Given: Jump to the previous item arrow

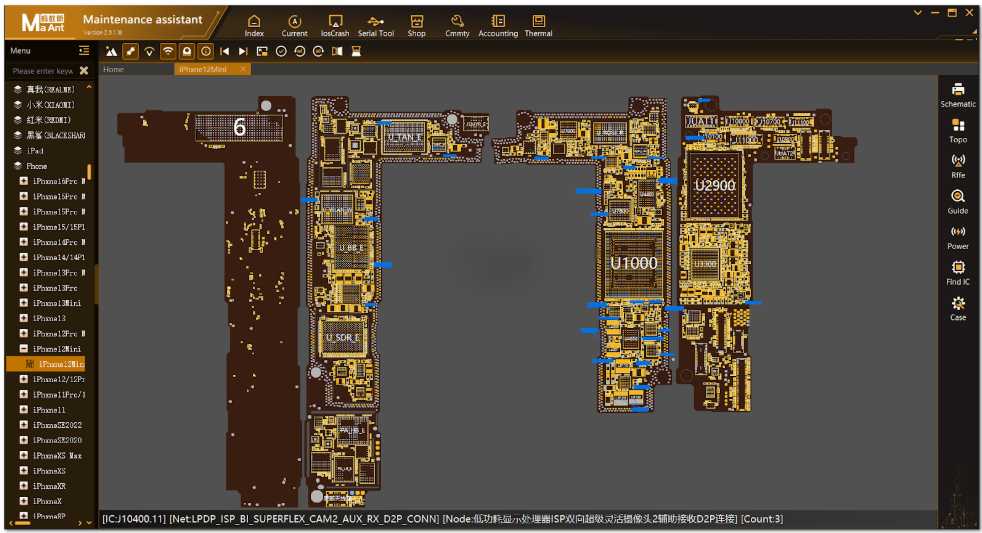Looking at the screenshot, I should click(224, 51).
